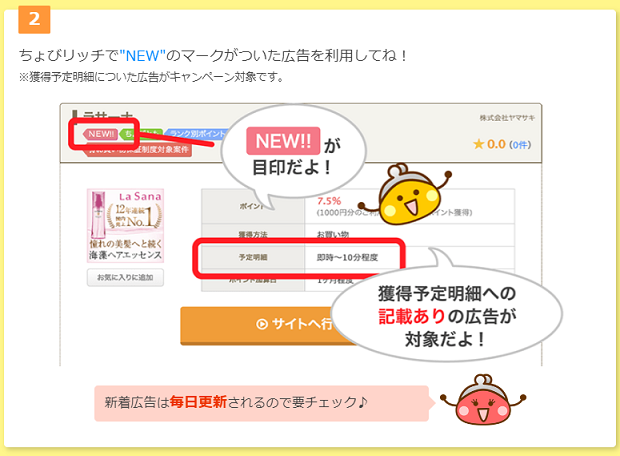Click the orange step number 2 badge
This screenshot has width=620, height=456.
pos(34,19)
